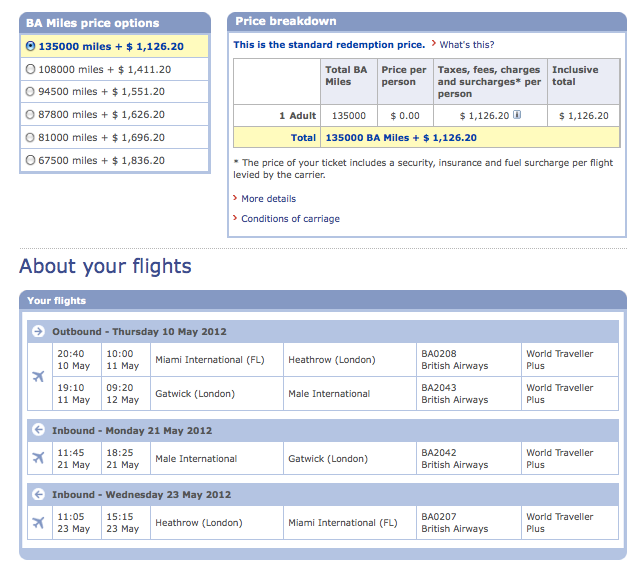Click the airplane icon for outbound flights
Screen dimensions: 638x567
tap(38, 376)
